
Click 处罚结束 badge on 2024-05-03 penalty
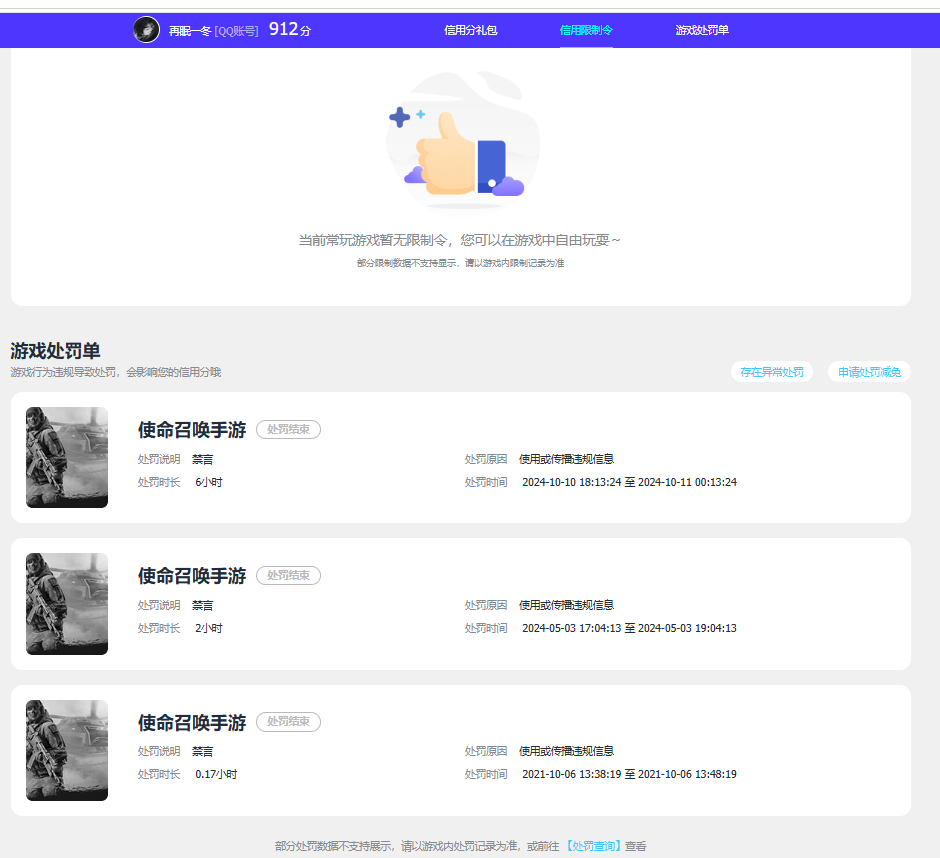(x=288, y=576)
